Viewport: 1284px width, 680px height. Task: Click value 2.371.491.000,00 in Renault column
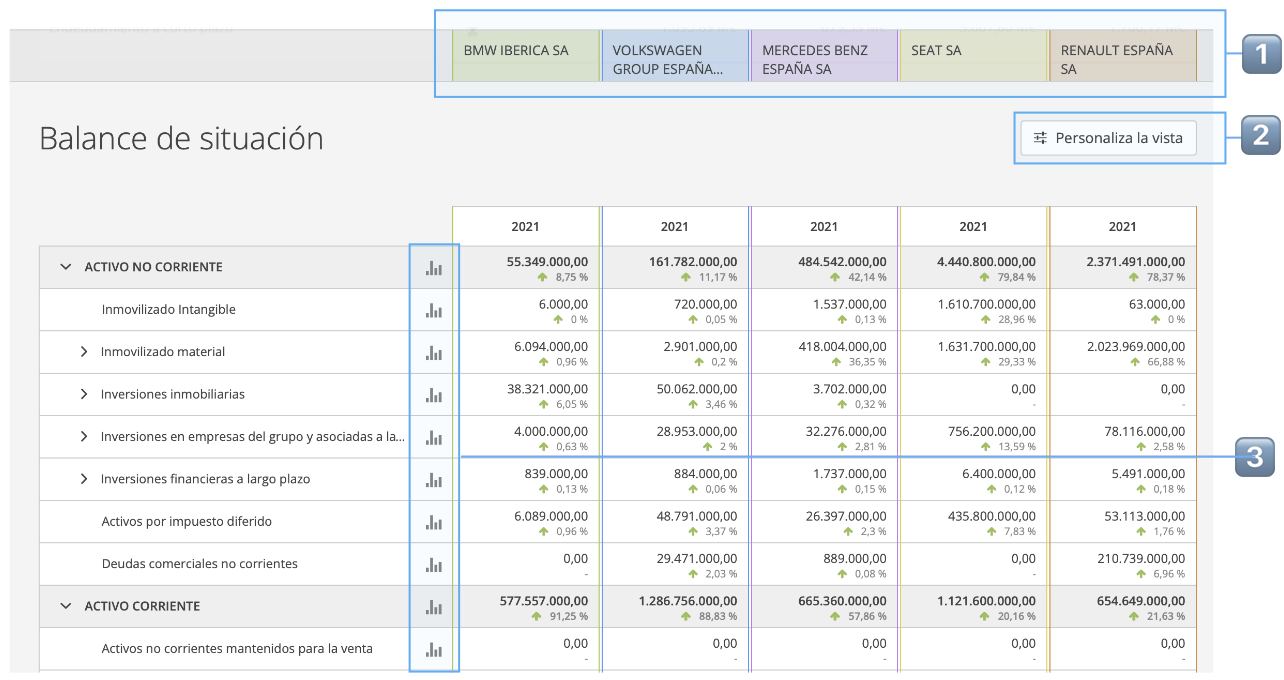point(1135,261)
